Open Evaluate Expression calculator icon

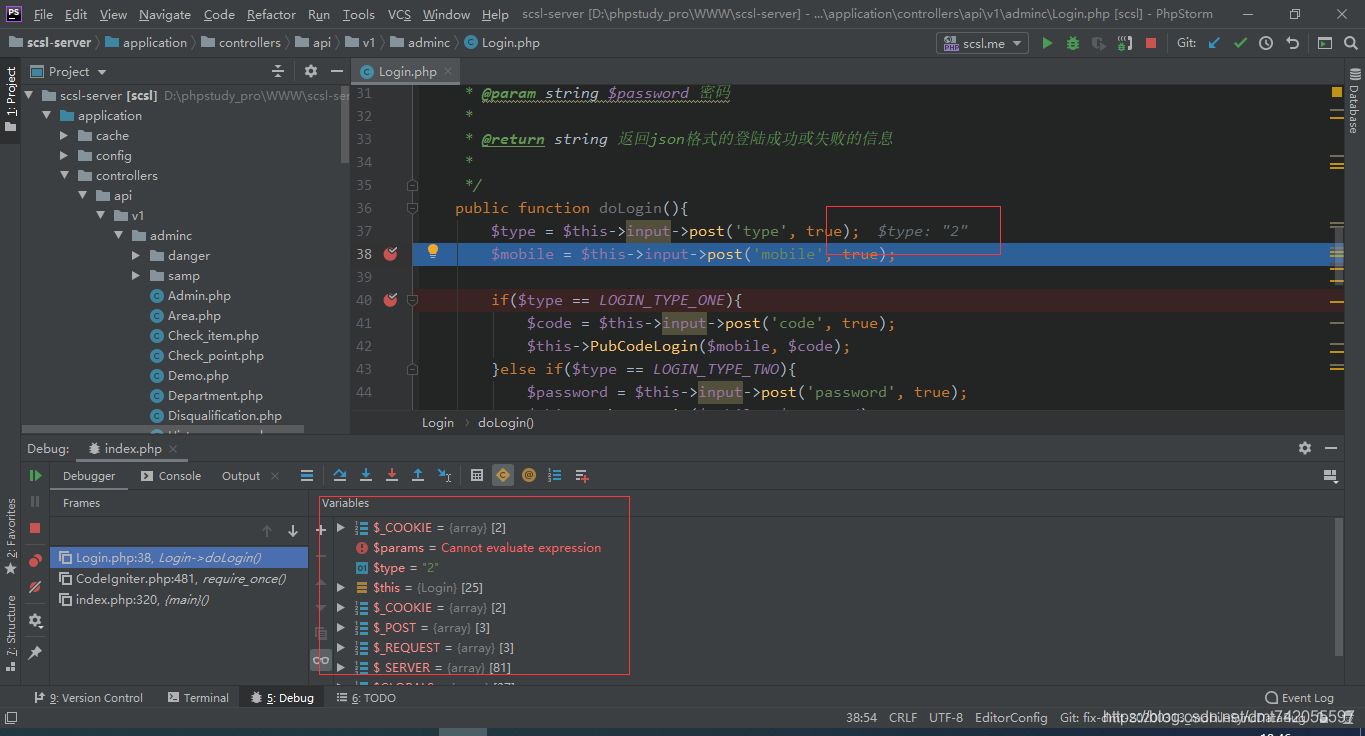477,476
